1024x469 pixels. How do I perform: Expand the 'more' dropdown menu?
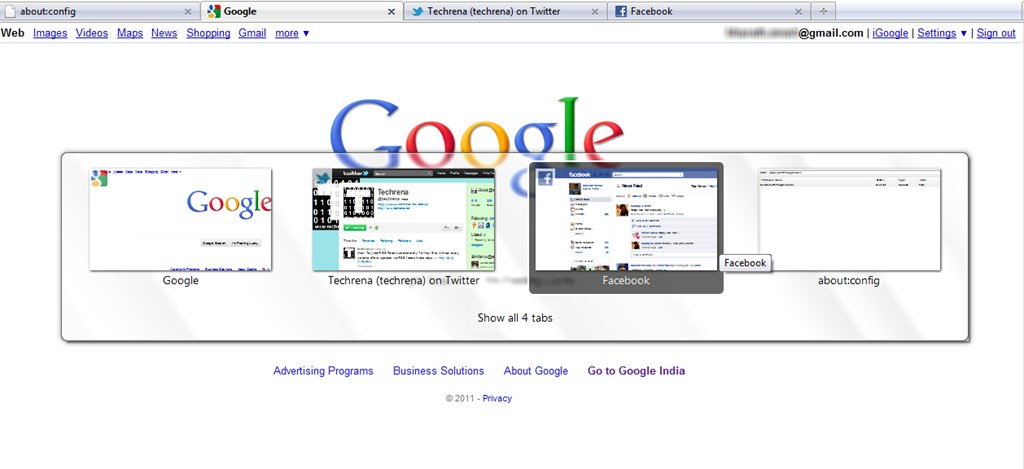(x=292, y=33)
